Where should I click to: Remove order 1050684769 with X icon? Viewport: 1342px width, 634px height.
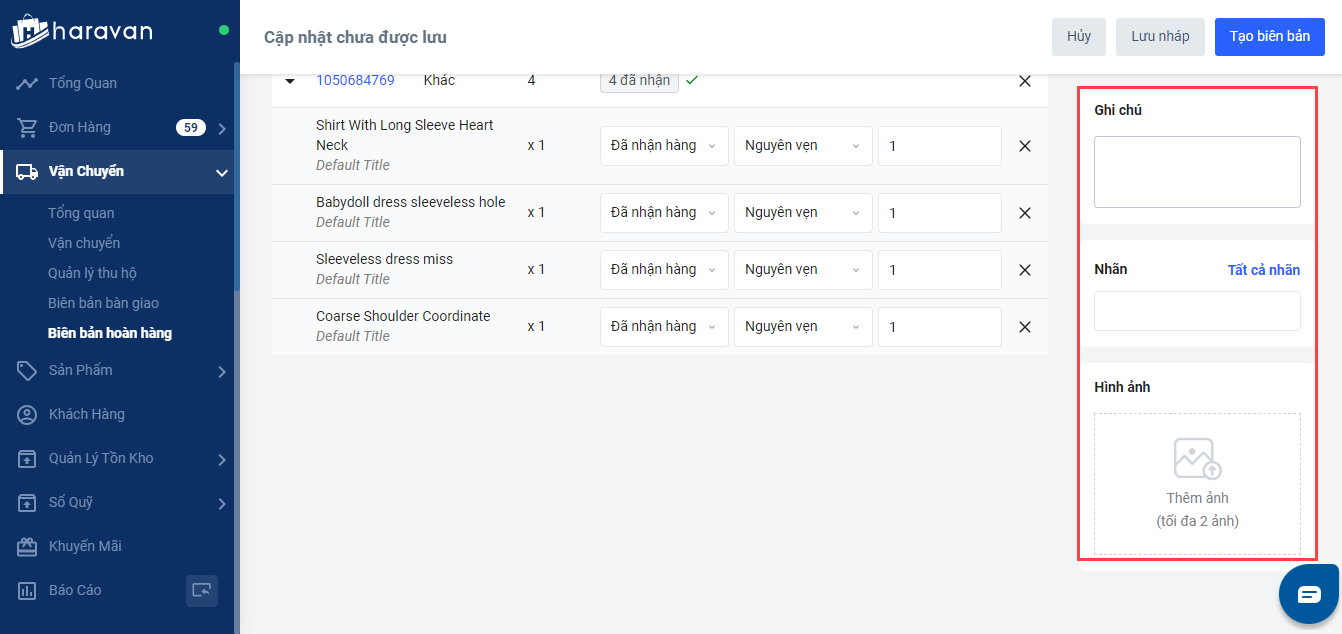[x=1024, y=81]
